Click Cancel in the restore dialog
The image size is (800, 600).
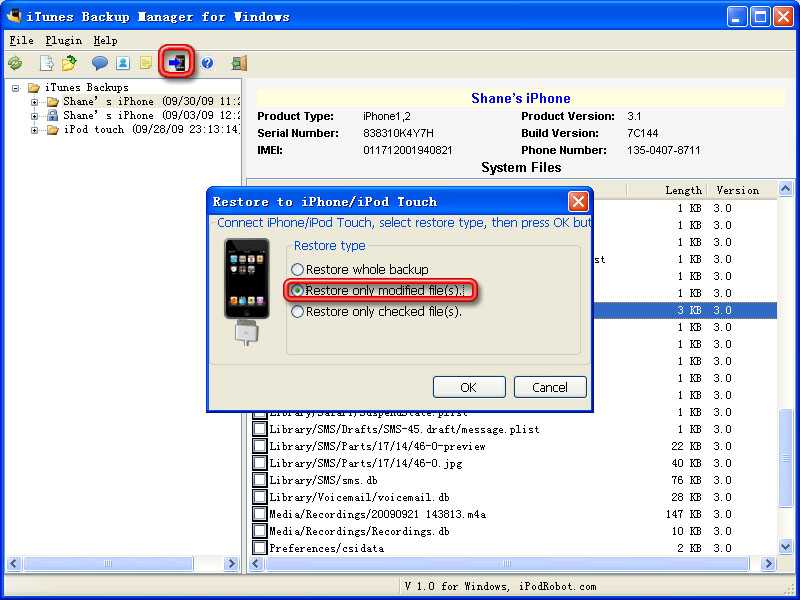click(x=550, y=387)
